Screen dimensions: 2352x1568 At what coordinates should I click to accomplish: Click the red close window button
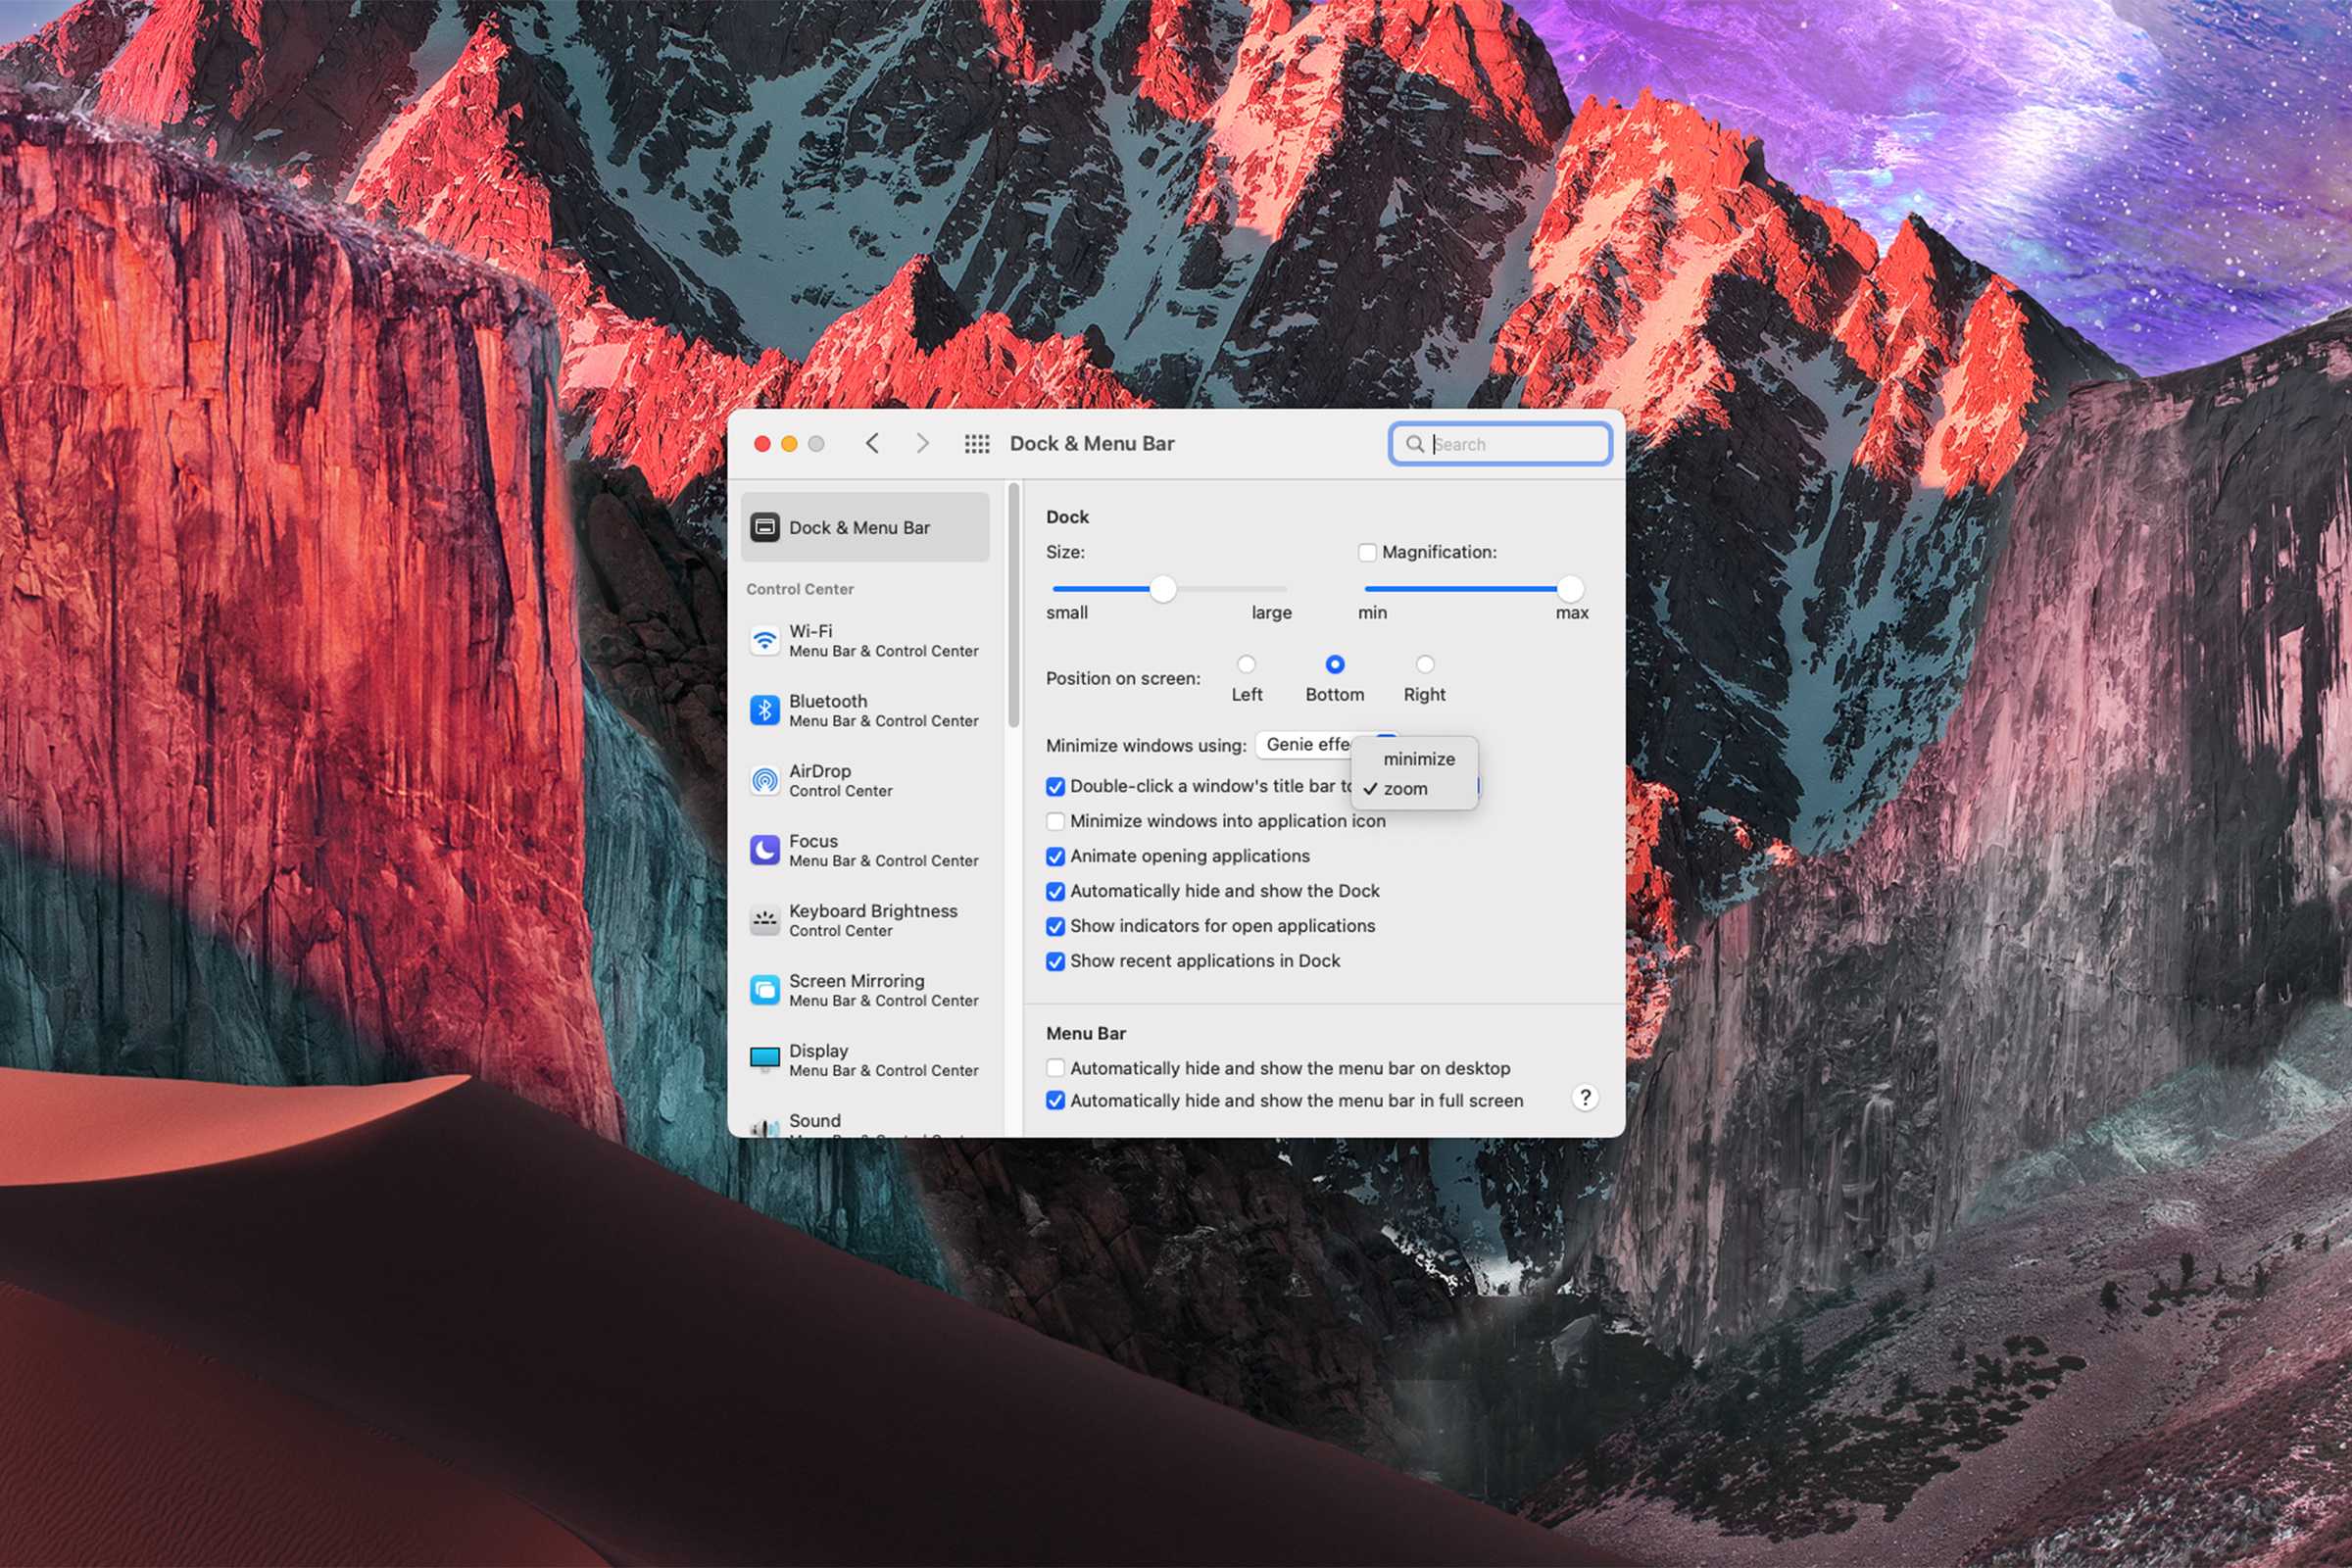[762, 444]
